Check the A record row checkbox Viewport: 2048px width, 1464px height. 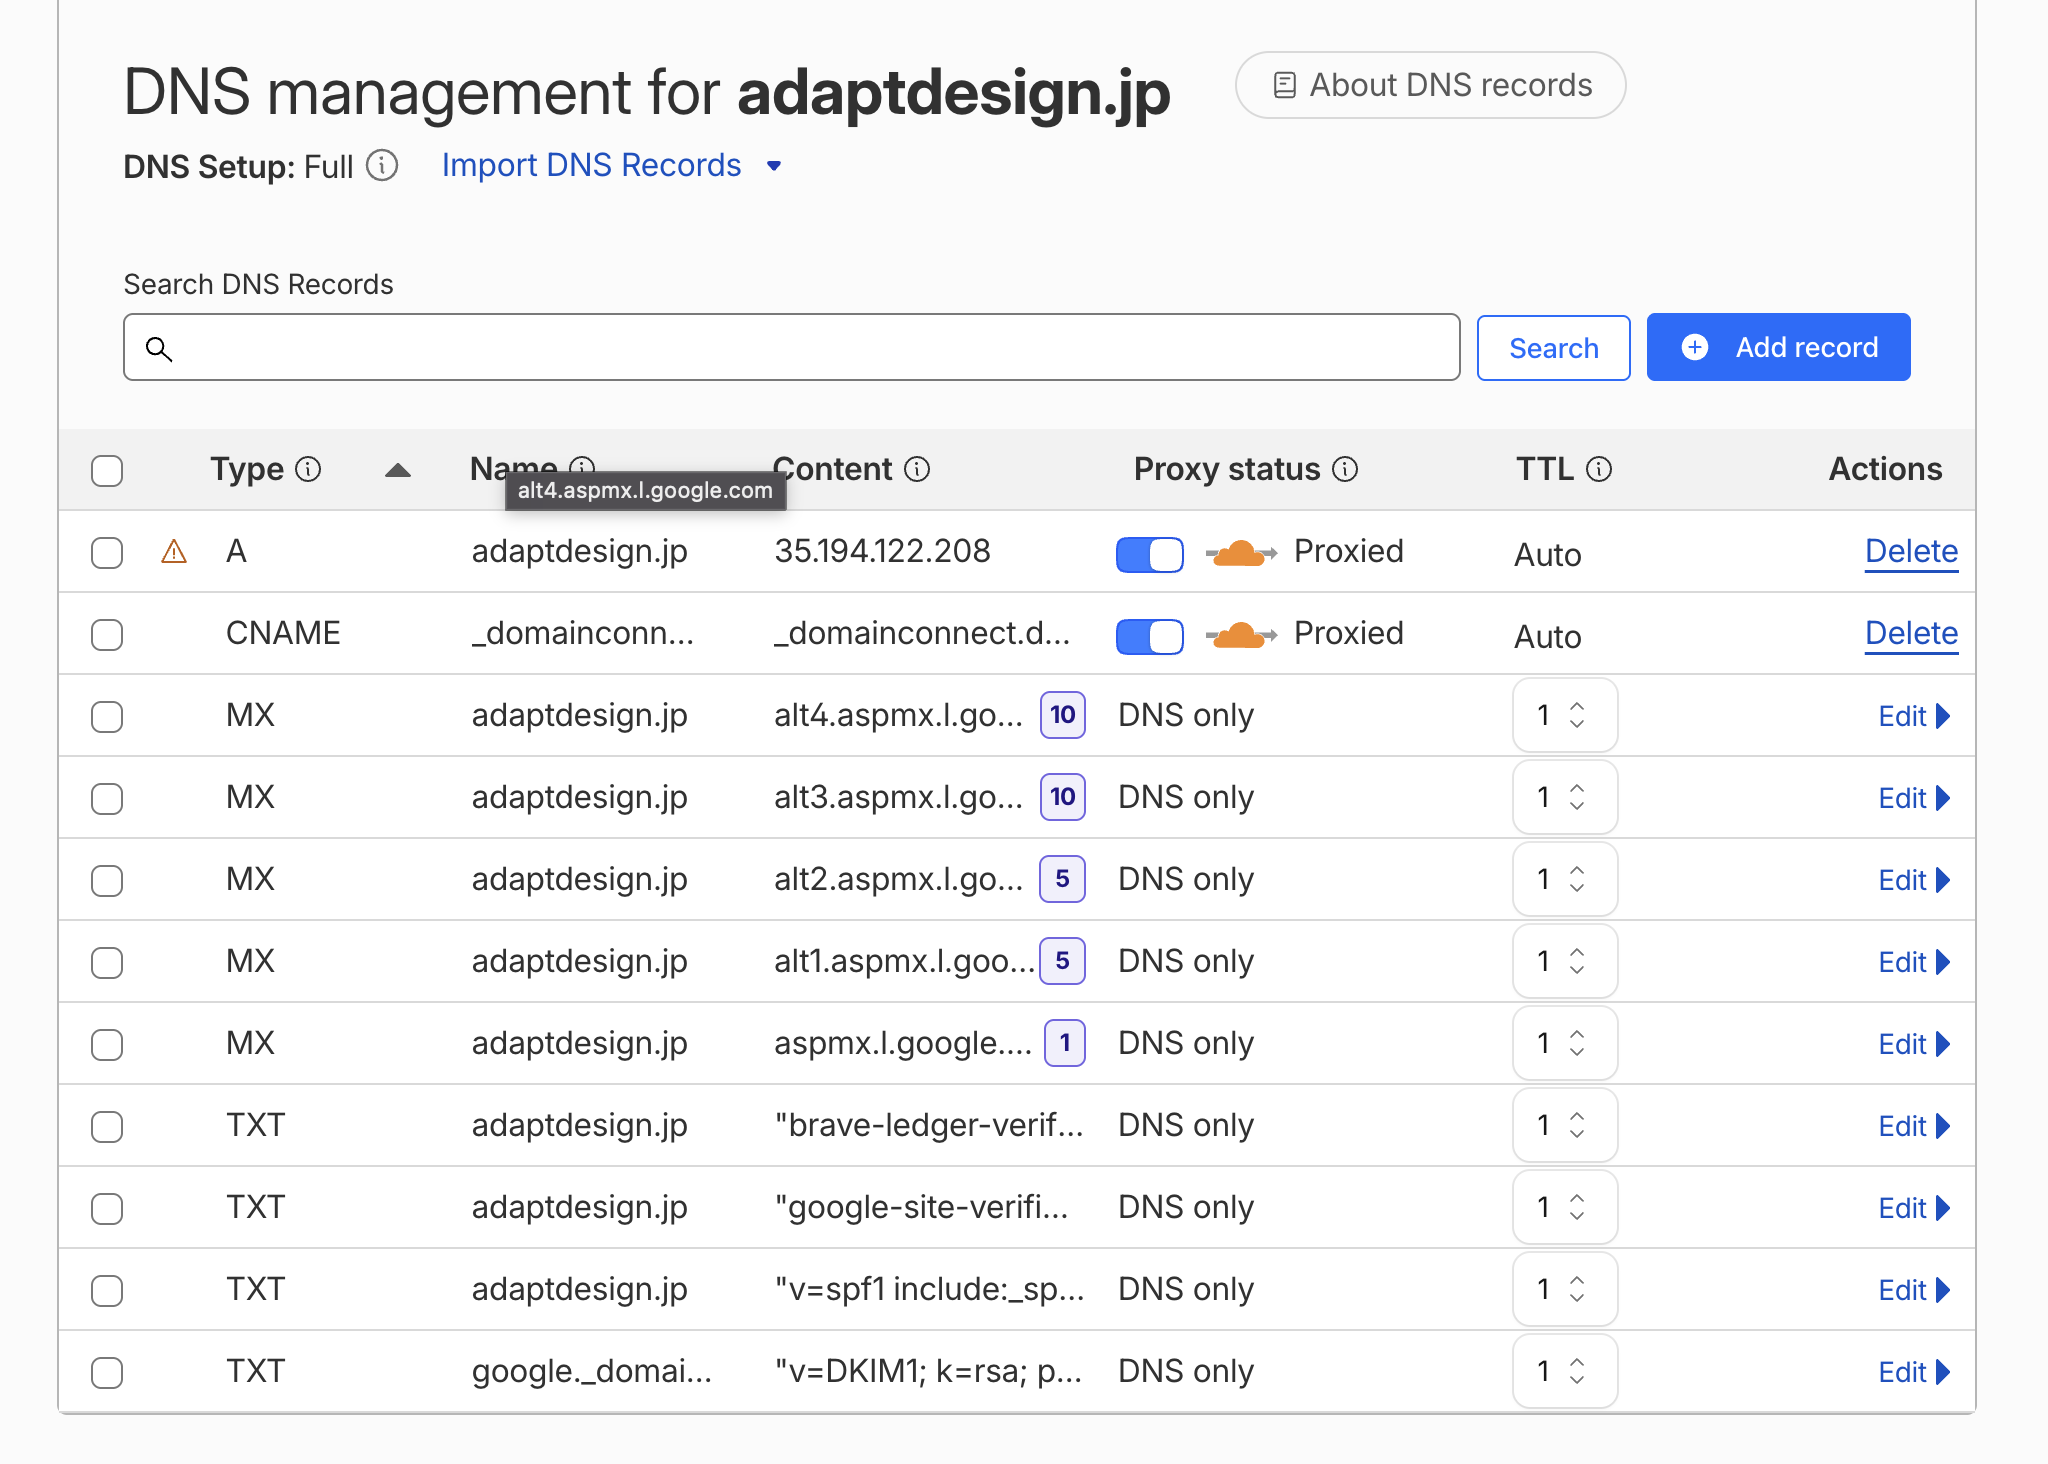pyautogui.click(x=107, y=553)
